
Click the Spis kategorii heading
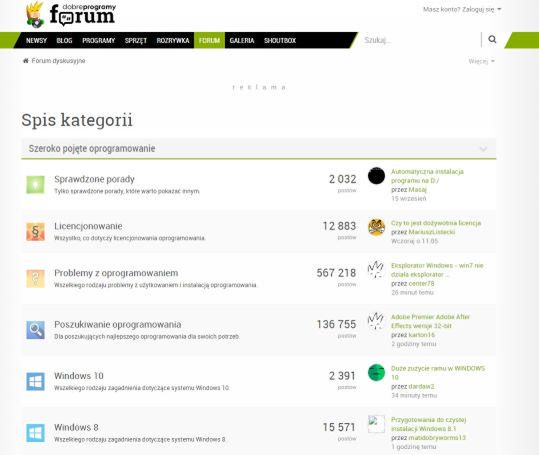click(x=77, y=120)
